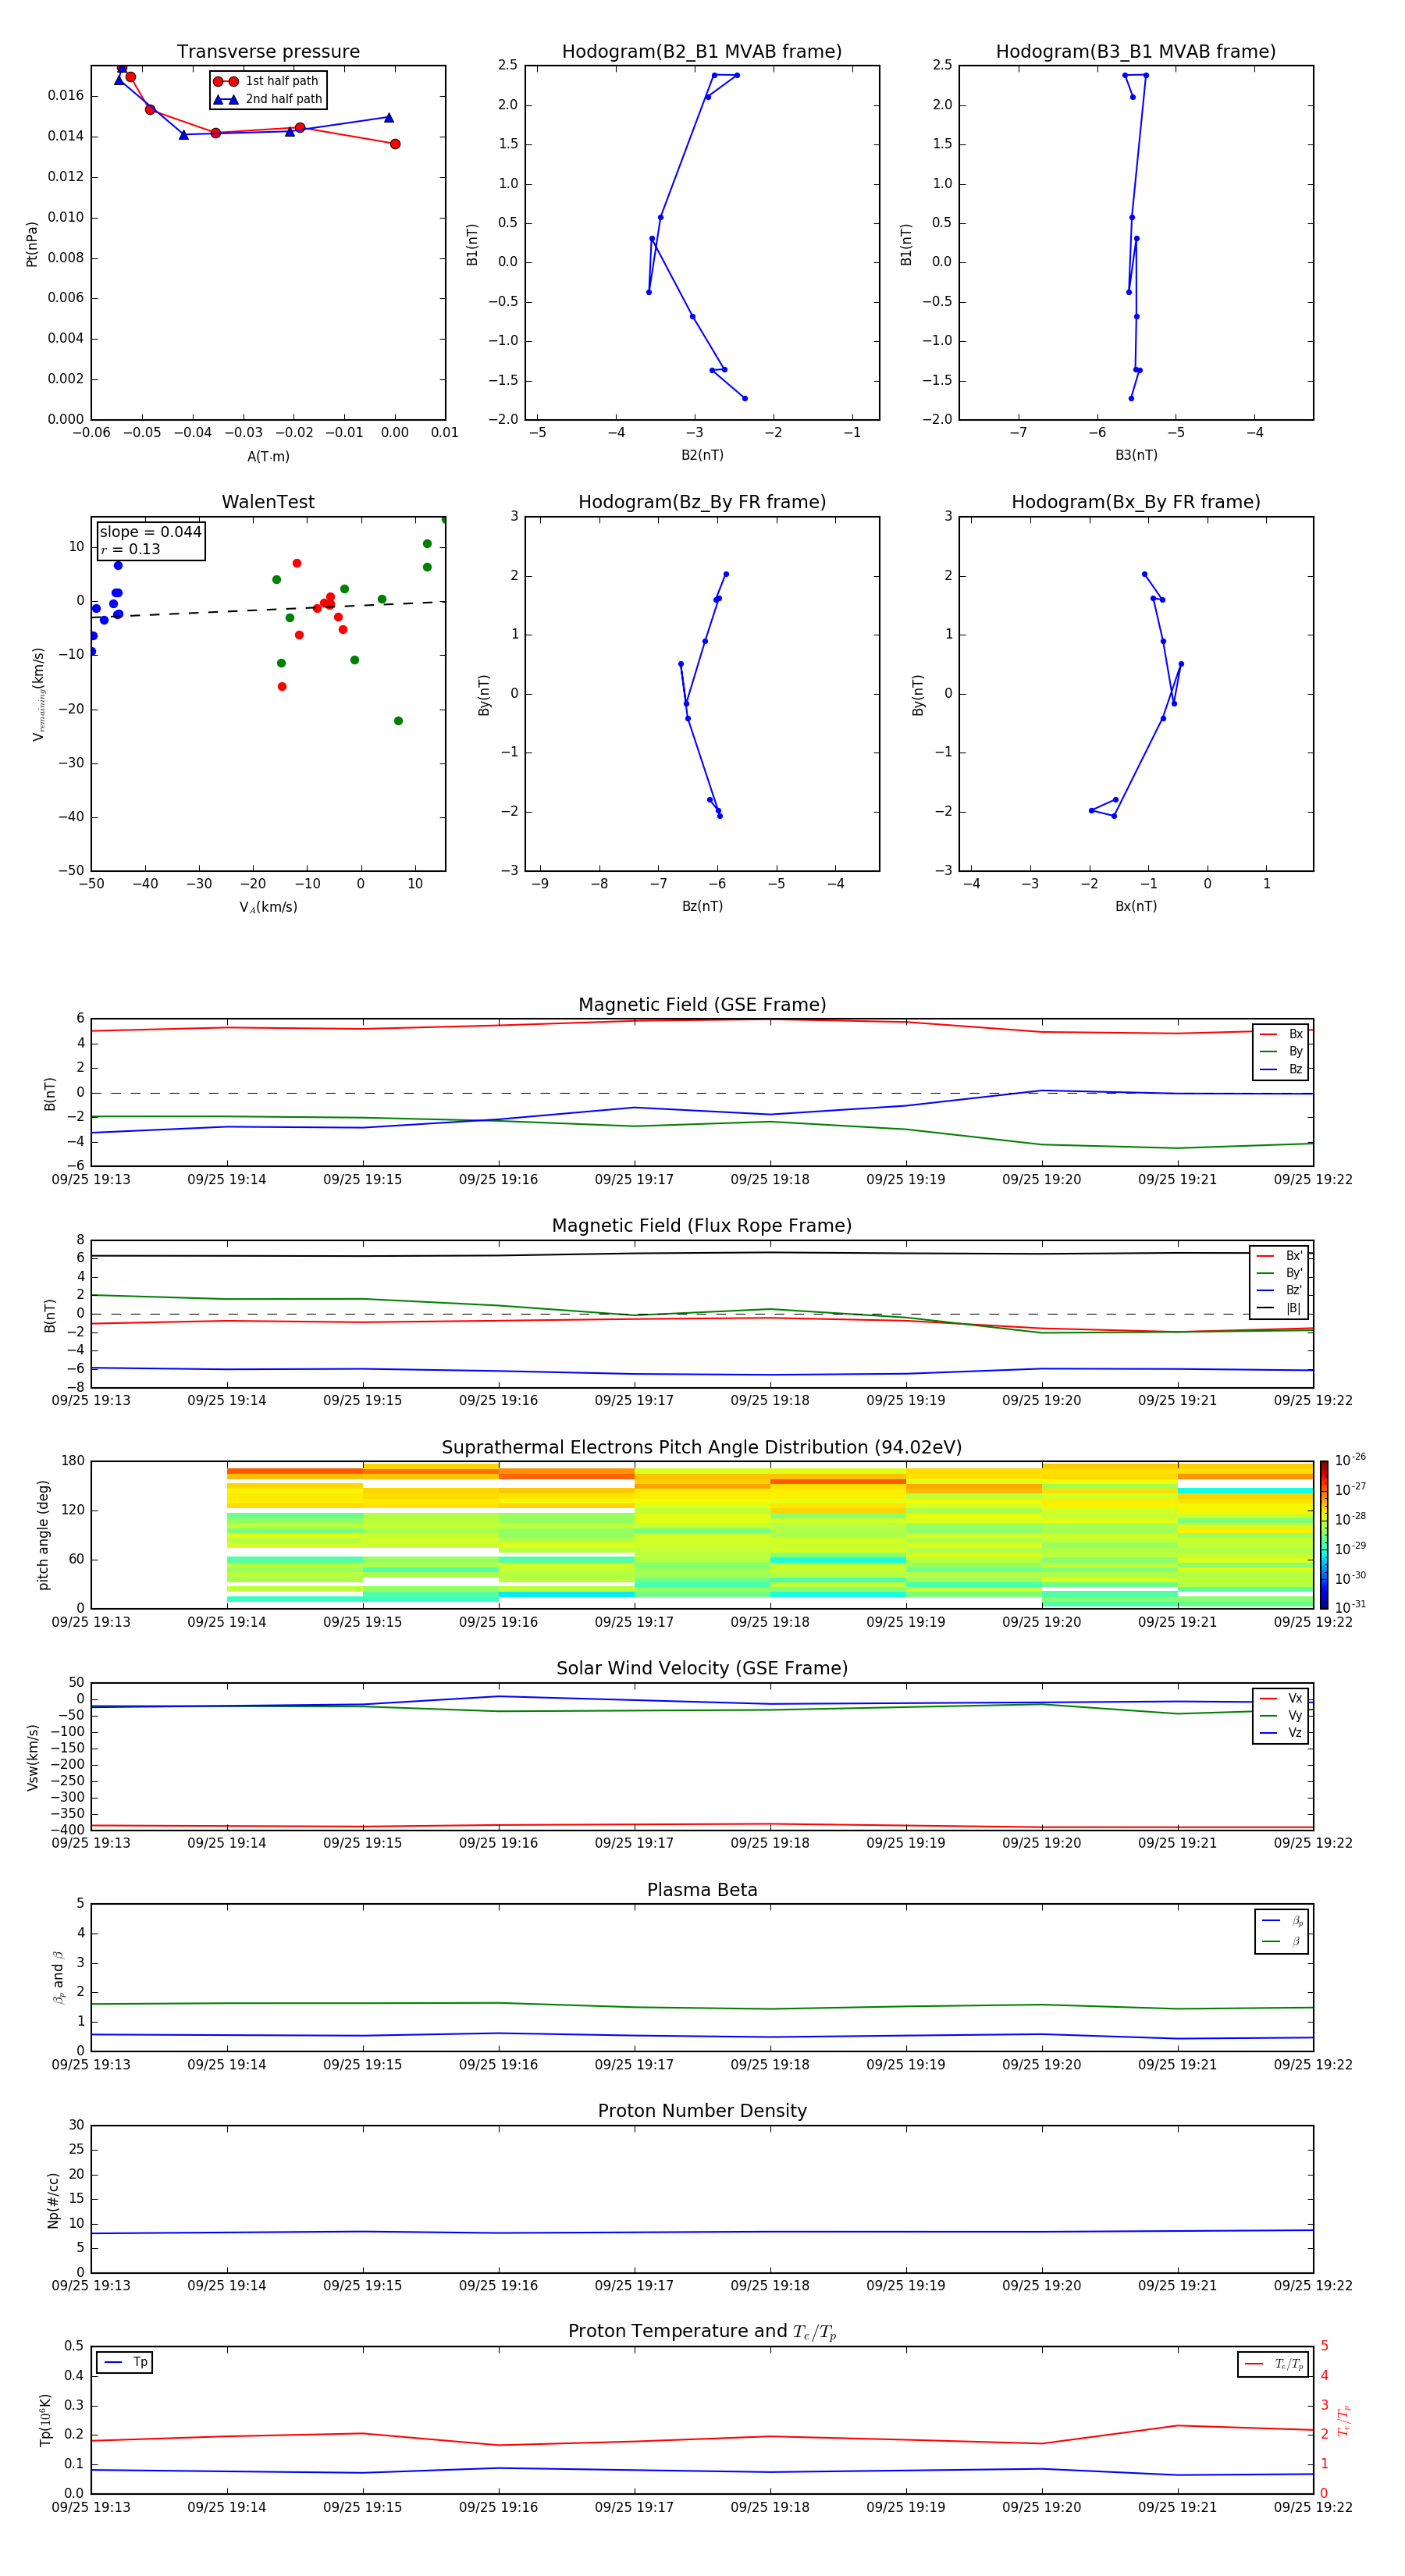Click the red Te/Tp right-side axis label
Image resolution: width=1405 pixels, height=2576 pixels.
[x=1343, y=2421]
